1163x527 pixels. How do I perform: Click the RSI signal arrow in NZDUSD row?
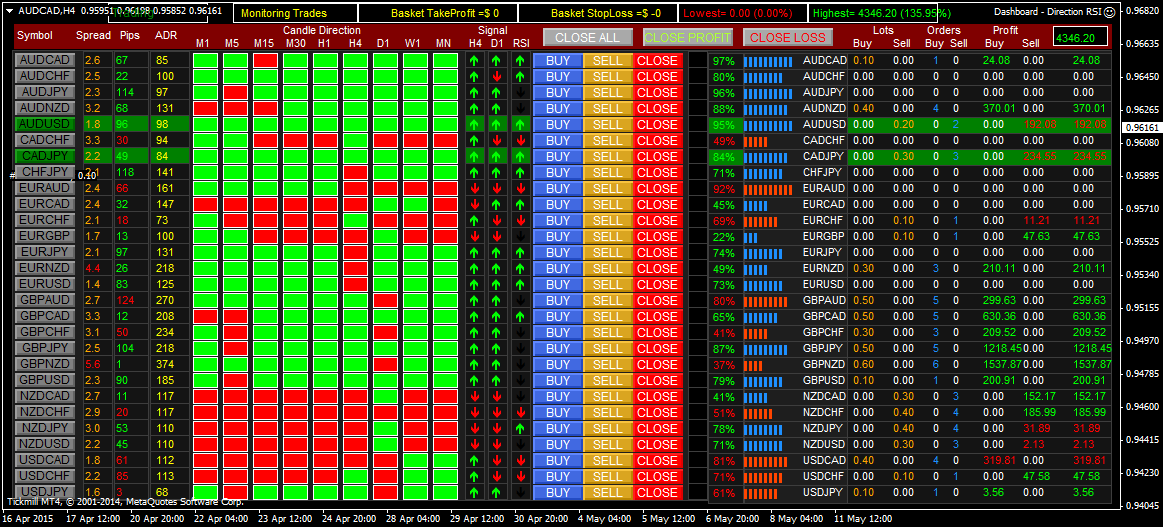click(521, 445)
